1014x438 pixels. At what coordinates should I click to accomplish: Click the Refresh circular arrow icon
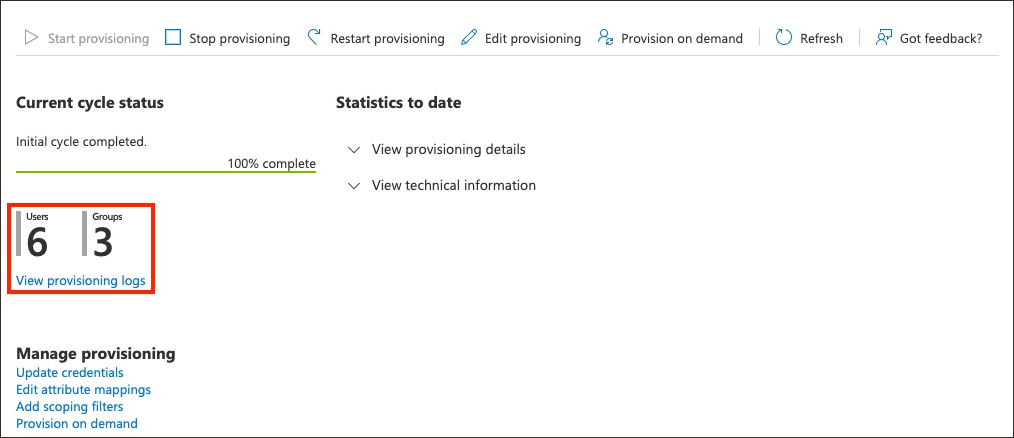click(x=784, y=38)
